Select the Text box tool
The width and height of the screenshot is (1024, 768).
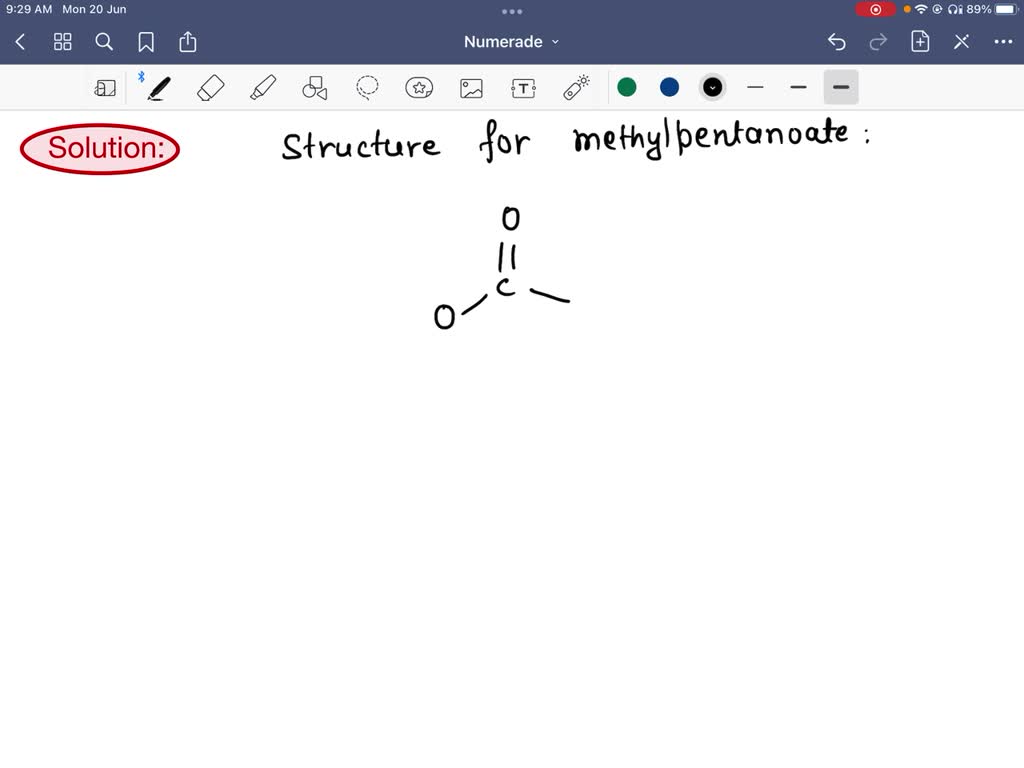tap(523, 88)
